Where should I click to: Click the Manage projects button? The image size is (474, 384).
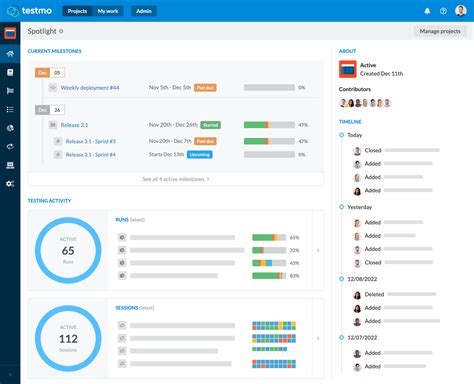[x=440, y=31]
